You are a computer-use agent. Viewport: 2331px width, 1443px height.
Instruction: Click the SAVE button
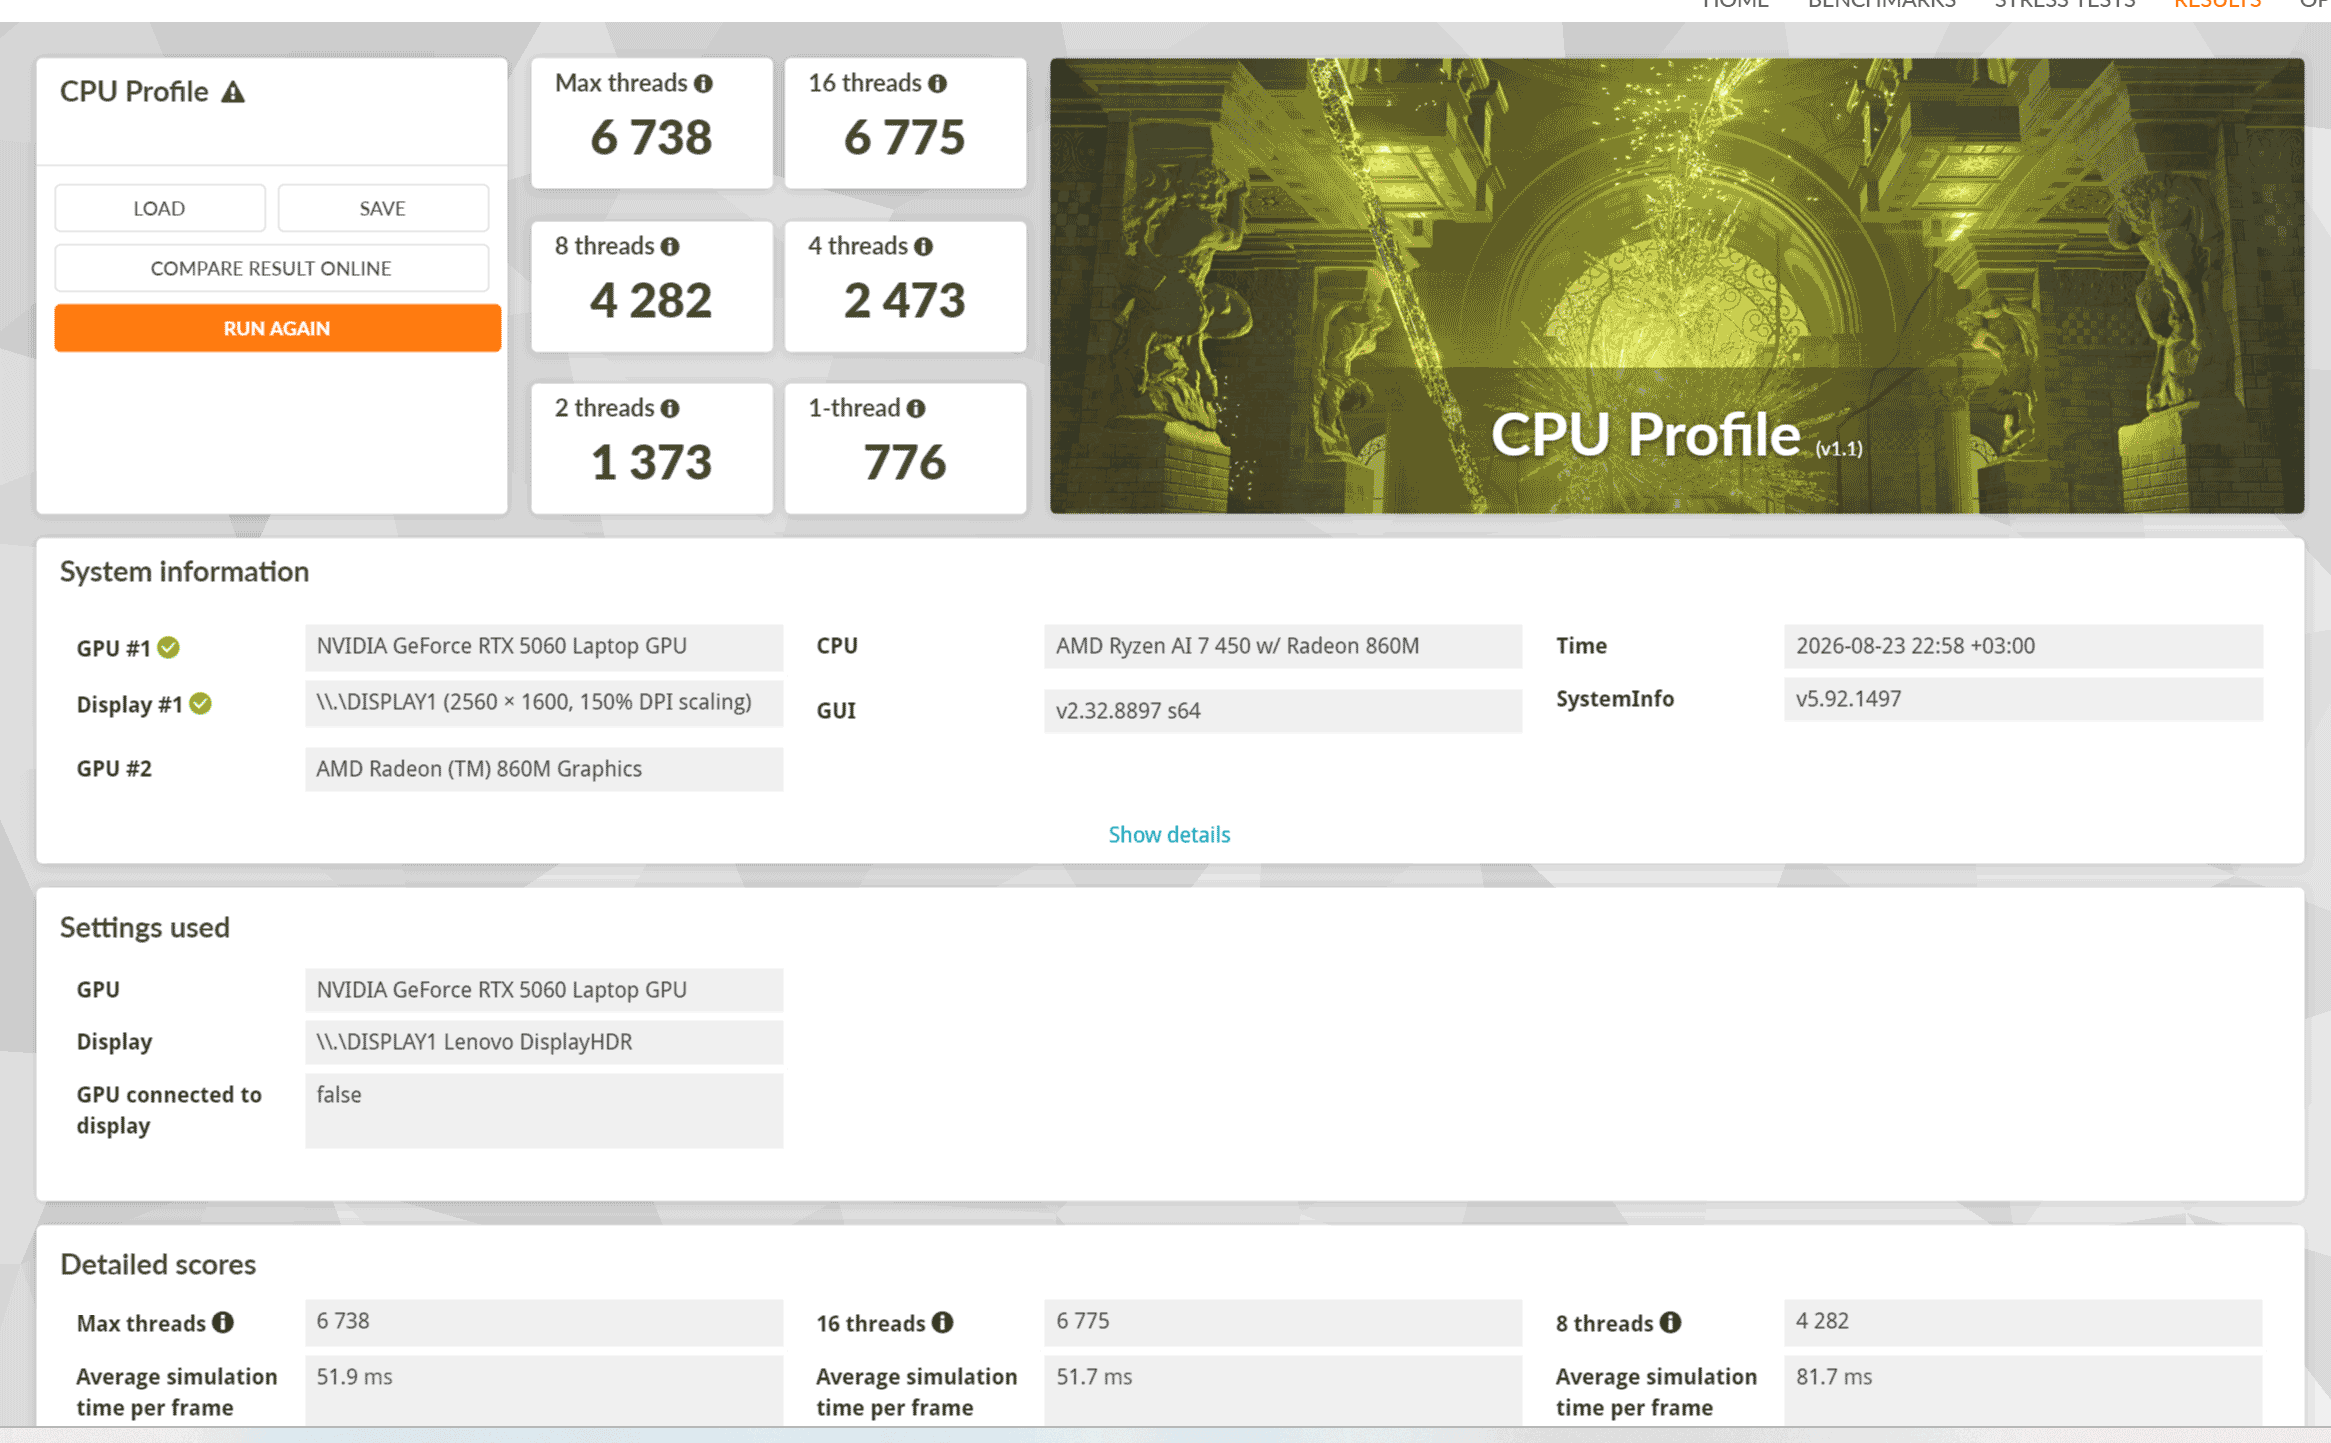[383, 208]
